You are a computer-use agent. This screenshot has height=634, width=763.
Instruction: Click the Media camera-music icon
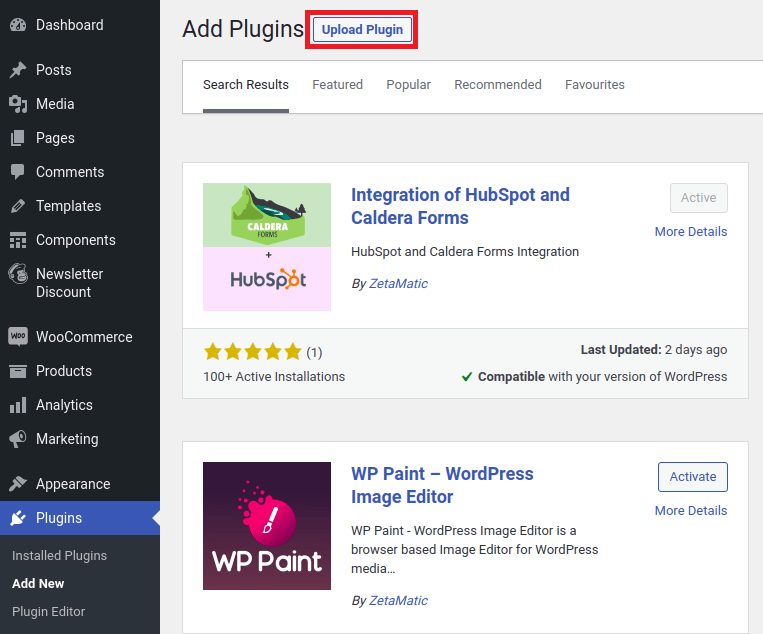18,104
